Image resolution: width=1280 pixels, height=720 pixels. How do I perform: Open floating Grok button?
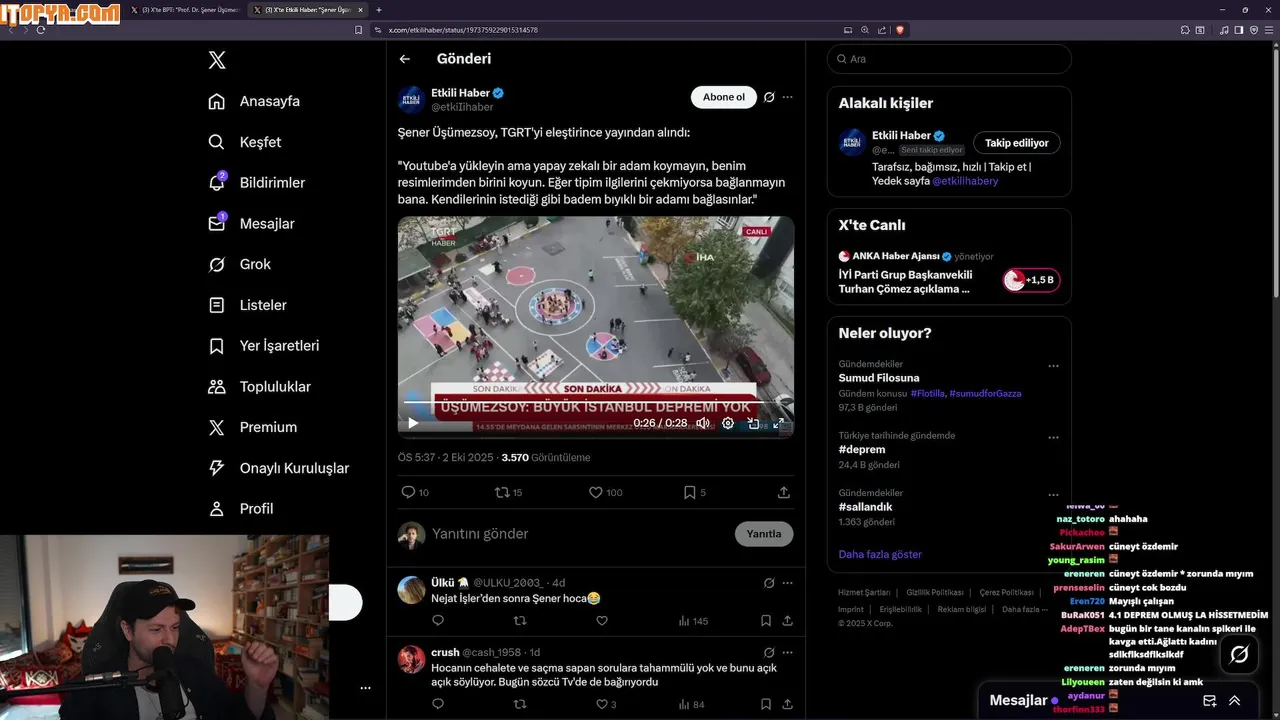tap(1239, 654)
